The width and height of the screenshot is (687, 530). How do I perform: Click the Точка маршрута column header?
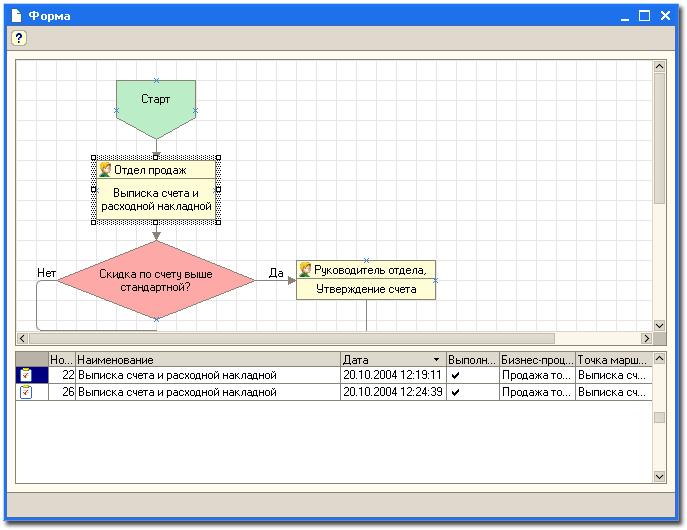[x=613, y=359]
